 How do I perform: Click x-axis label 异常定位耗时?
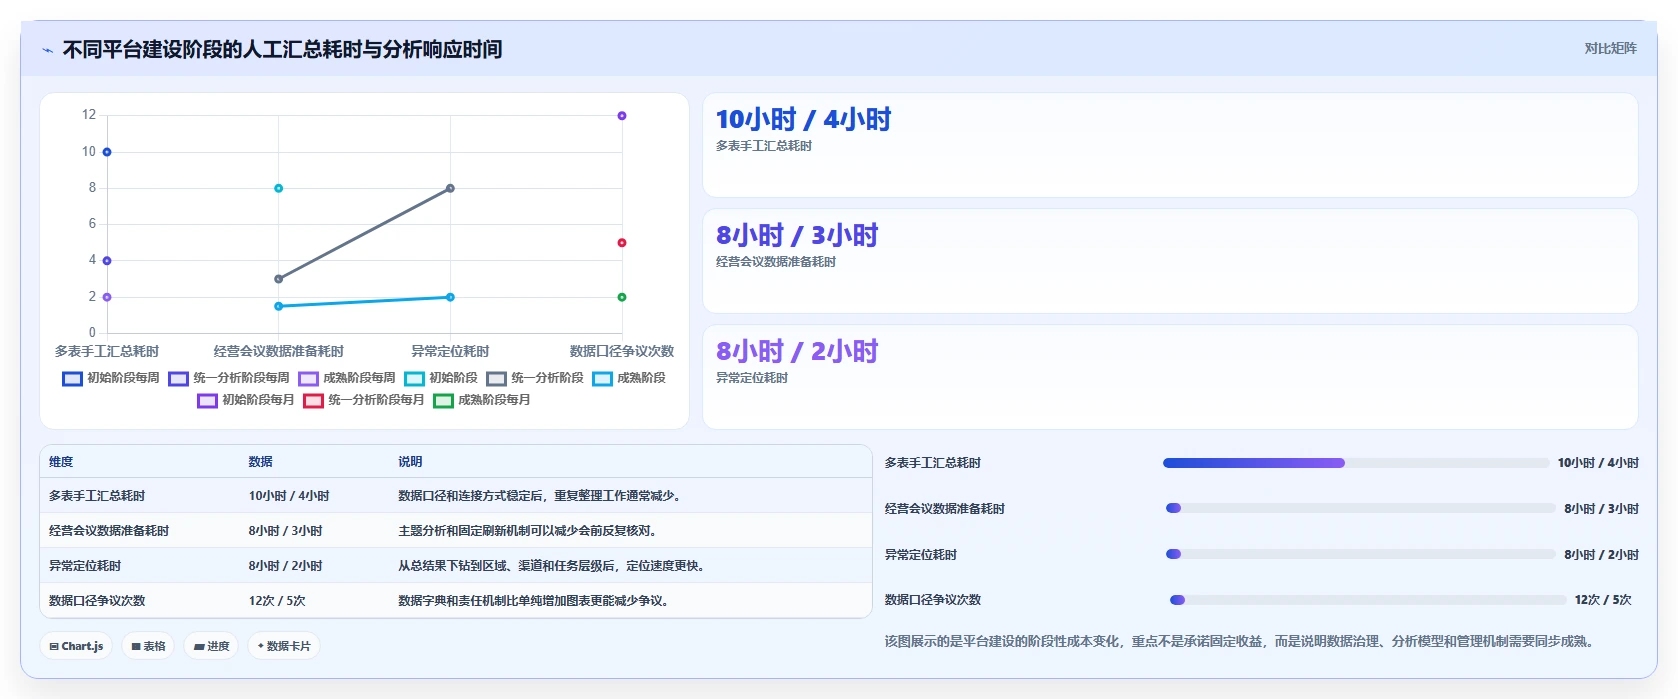450,352
